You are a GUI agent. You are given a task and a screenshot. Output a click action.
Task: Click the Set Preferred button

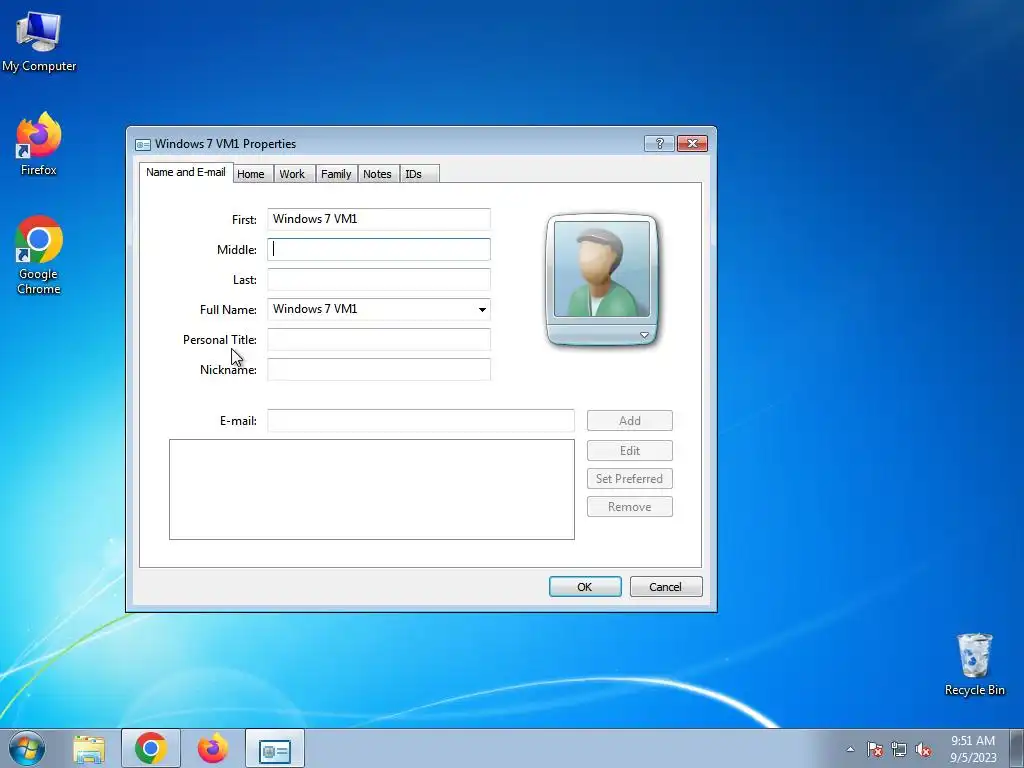coord(630,479)
